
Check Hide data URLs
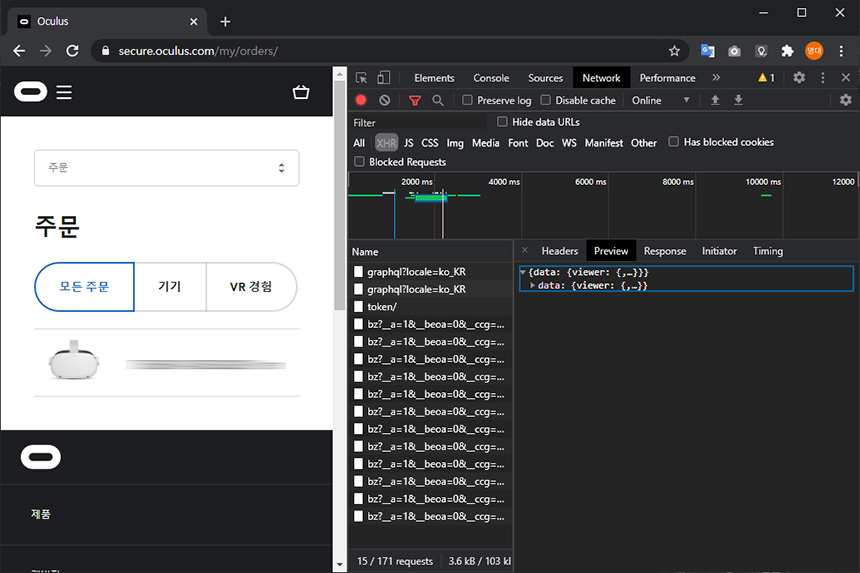click(x=502, y=121)
